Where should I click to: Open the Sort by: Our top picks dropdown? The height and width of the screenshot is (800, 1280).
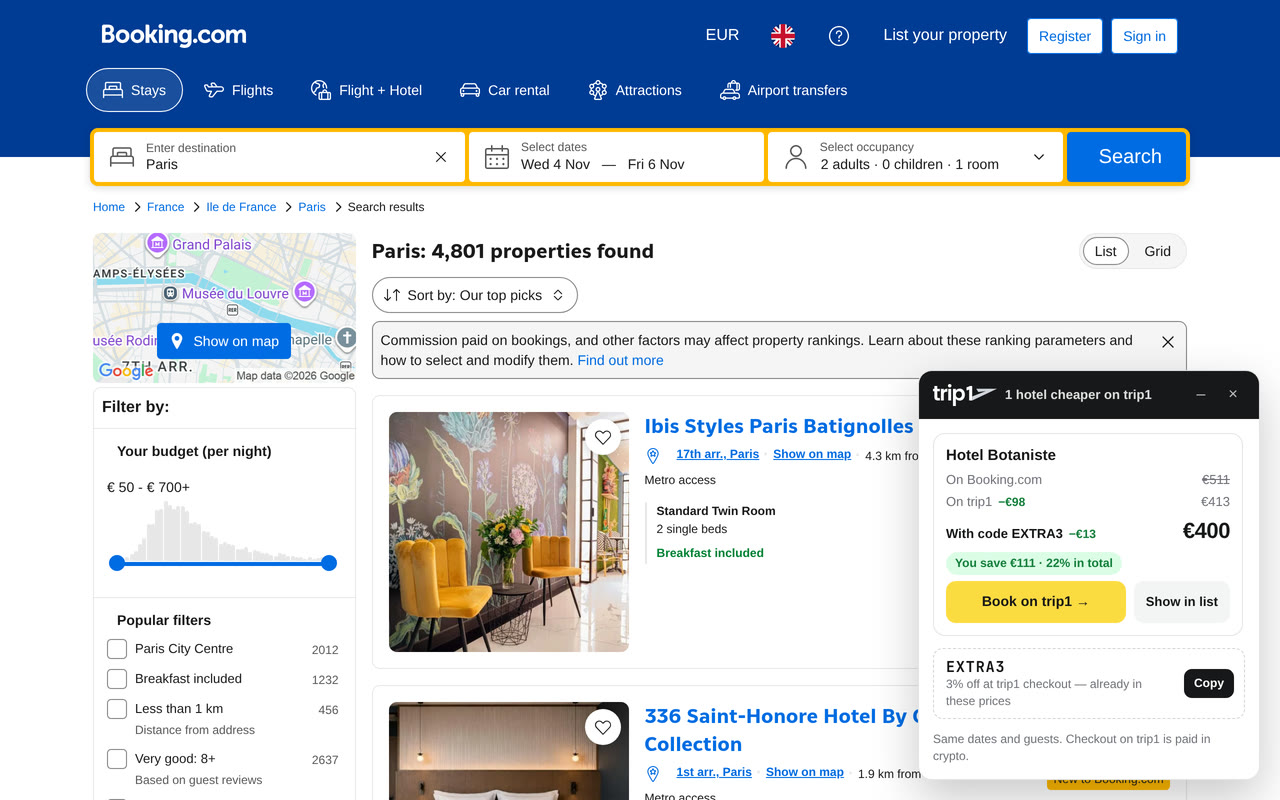pos(475,295)
